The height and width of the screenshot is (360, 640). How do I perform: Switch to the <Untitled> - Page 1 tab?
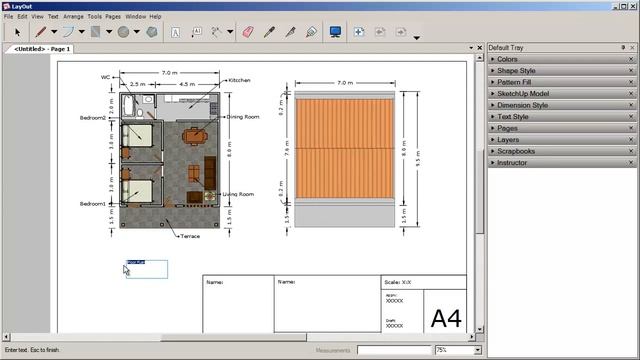(x=42, y=49)
